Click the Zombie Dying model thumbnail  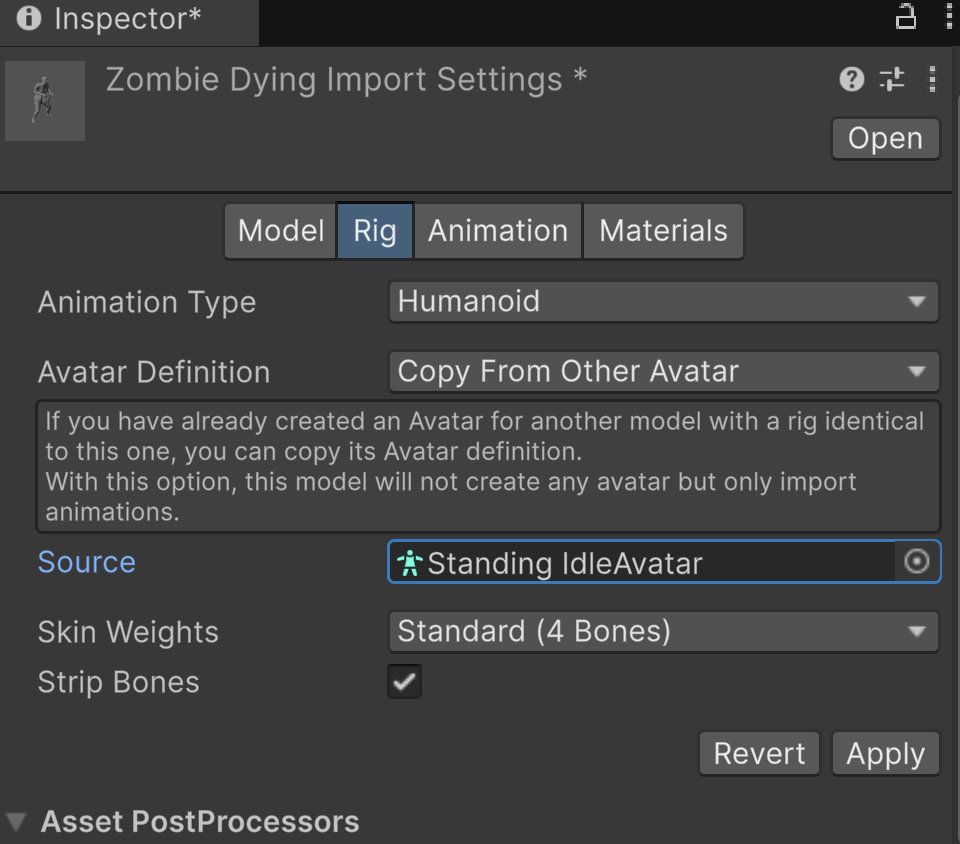45,100
